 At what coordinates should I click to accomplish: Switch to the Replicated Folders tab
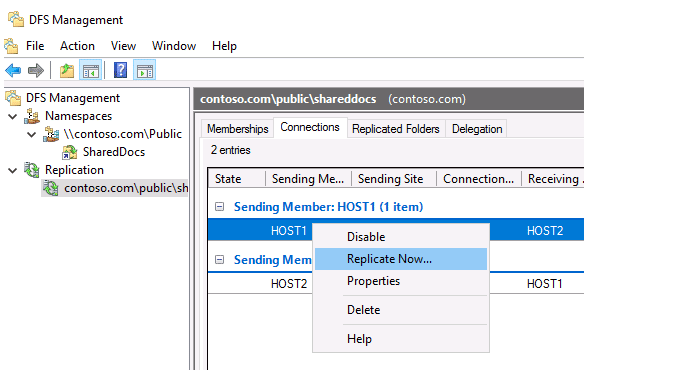[x=396, y=129]
